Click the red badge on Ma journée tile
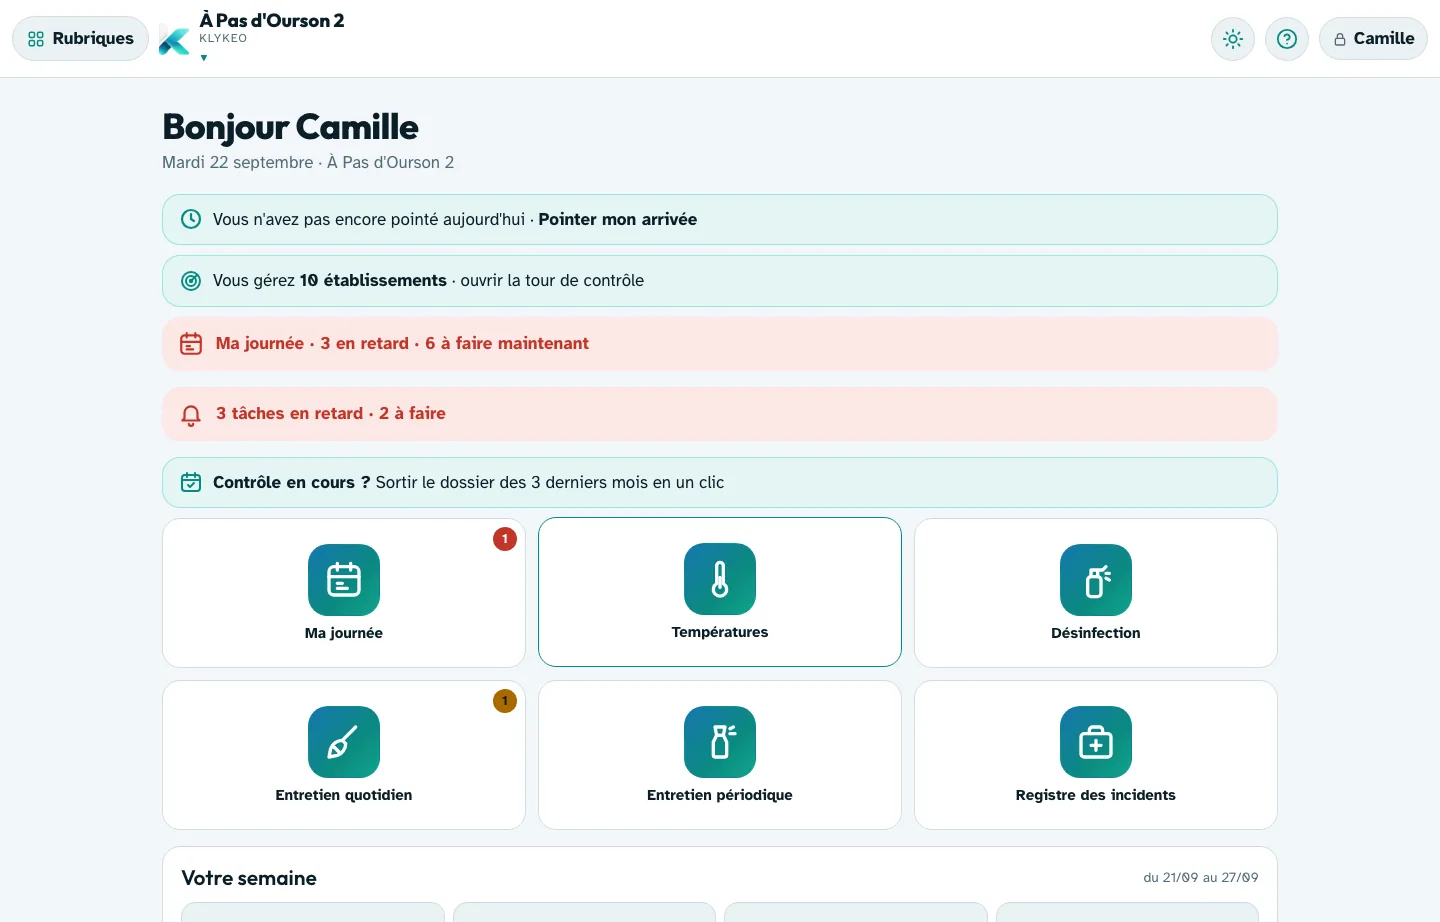 505,539
